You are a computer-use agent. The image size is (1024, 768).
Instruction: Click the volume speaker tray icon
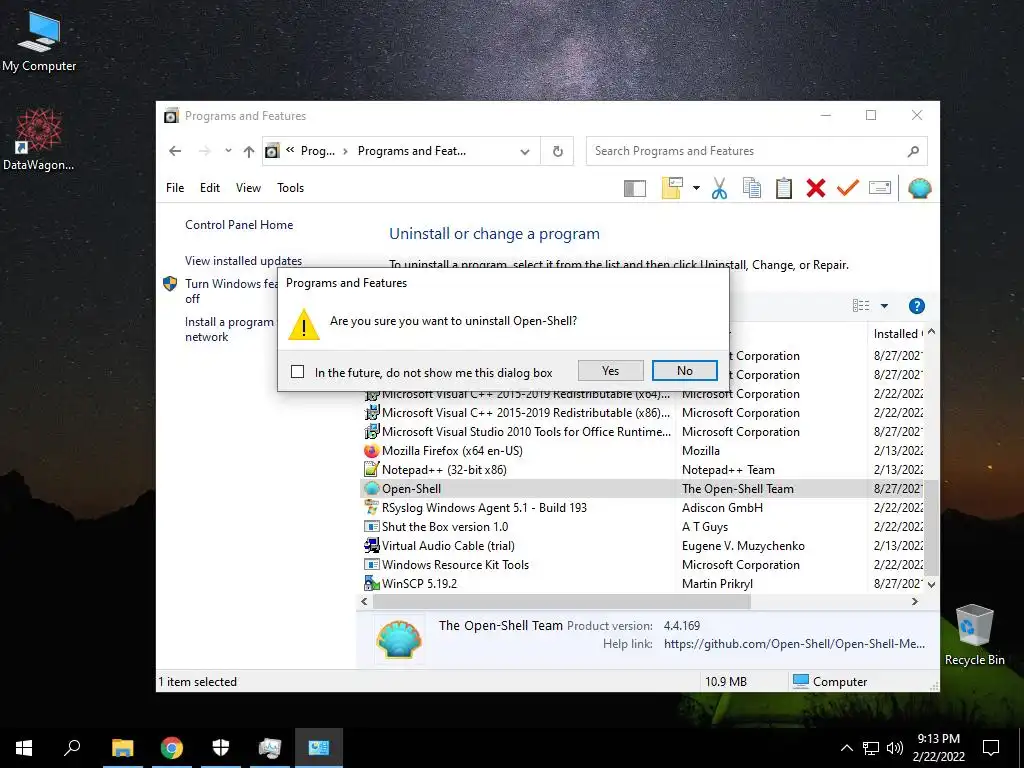click(x=895, y=748)
